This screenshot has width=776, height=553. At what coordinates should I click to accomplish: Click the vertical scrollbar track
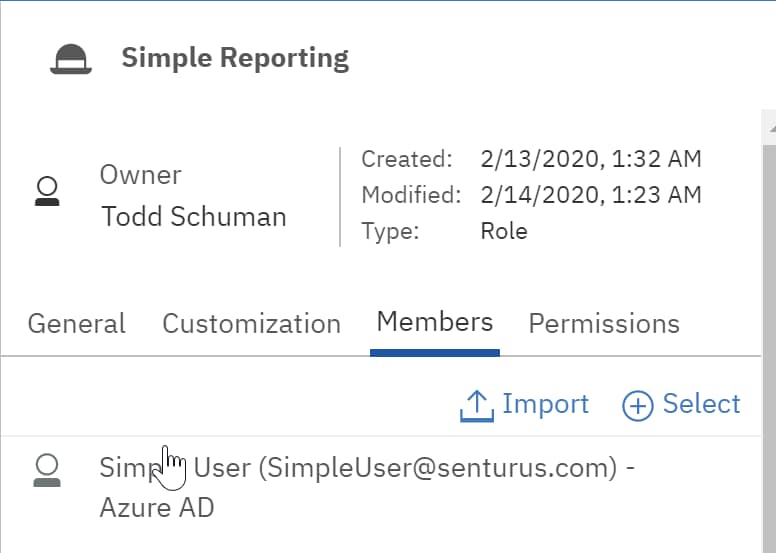pos(769,347)
